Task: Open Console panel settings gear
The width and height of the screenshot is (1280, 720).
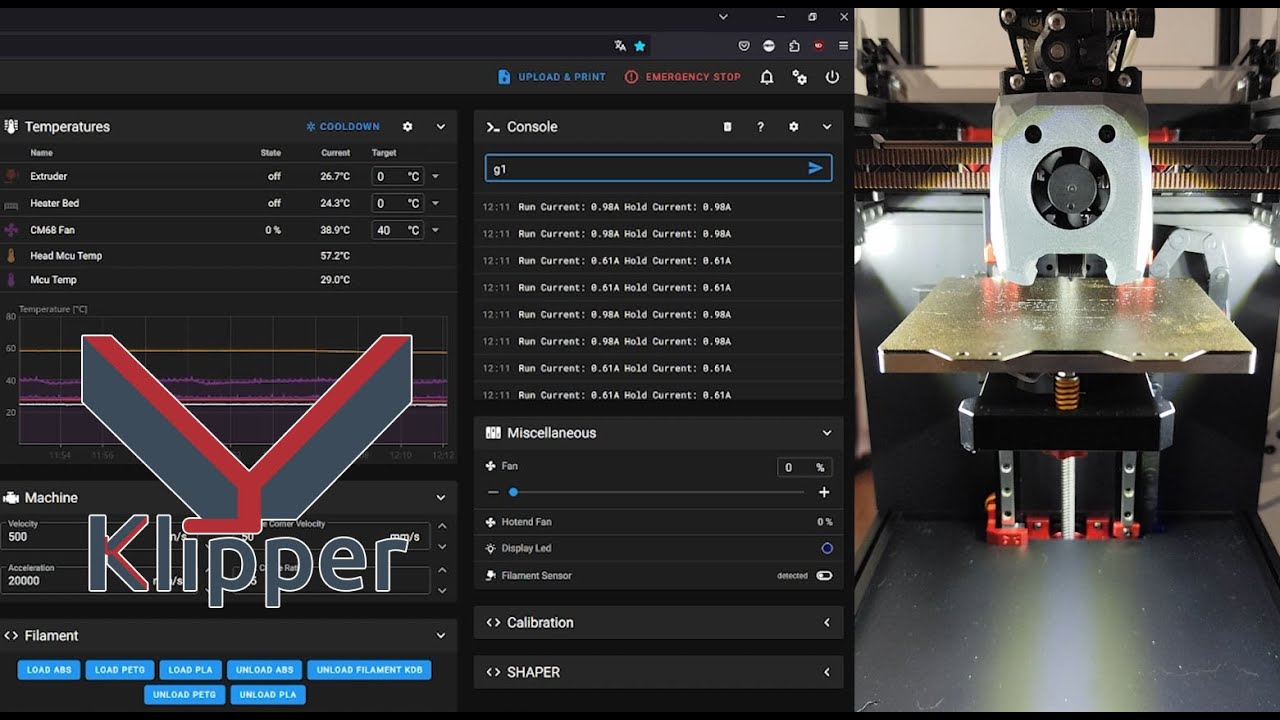Action: click(x=793, y=127)
